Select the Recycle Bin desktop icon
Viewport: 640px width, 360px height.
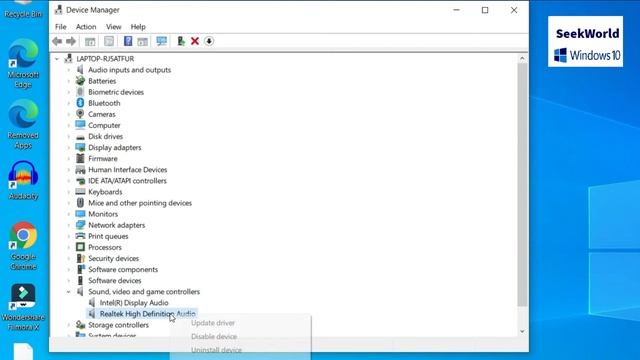click(23, 9)
